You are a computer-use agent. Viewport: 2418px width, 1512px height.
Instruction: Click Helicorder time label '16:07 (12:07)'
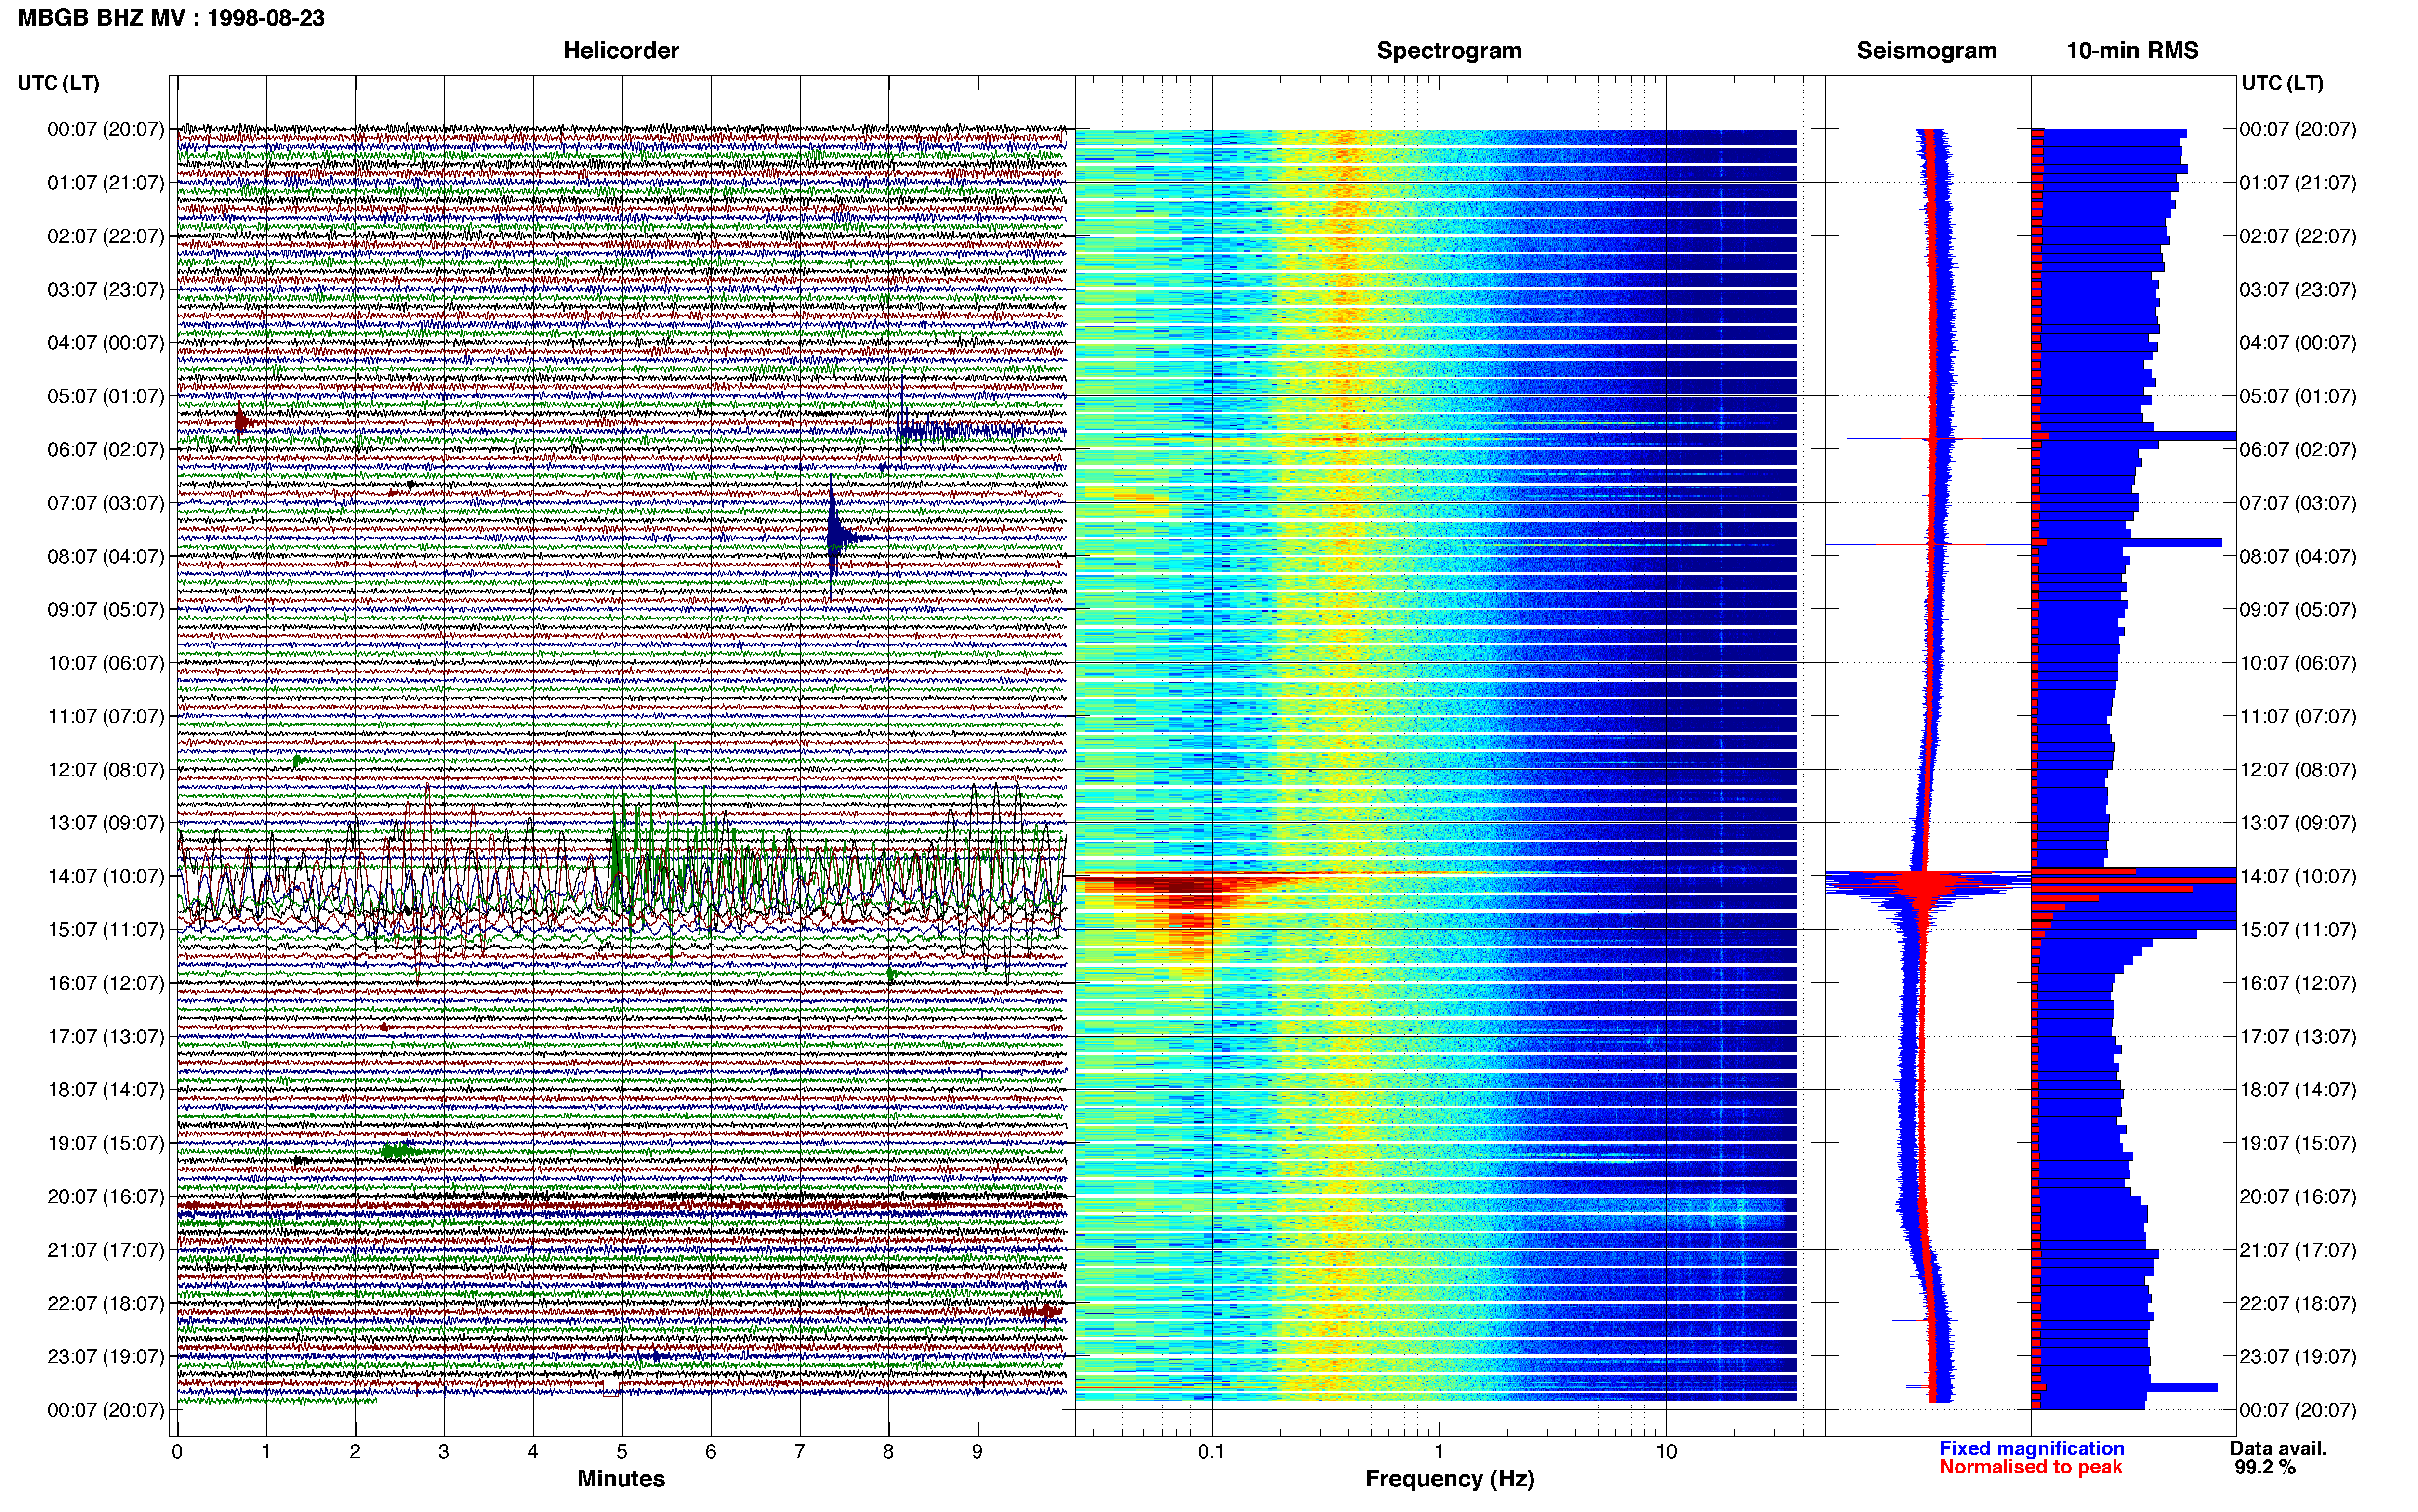click(x=106, y=983)
